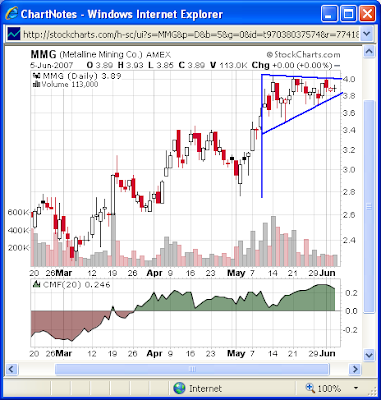Click the vertical scrollbar up arrow
Image resolution: width=381 pixels, height=400 pixels.
[x=369, y=52]
